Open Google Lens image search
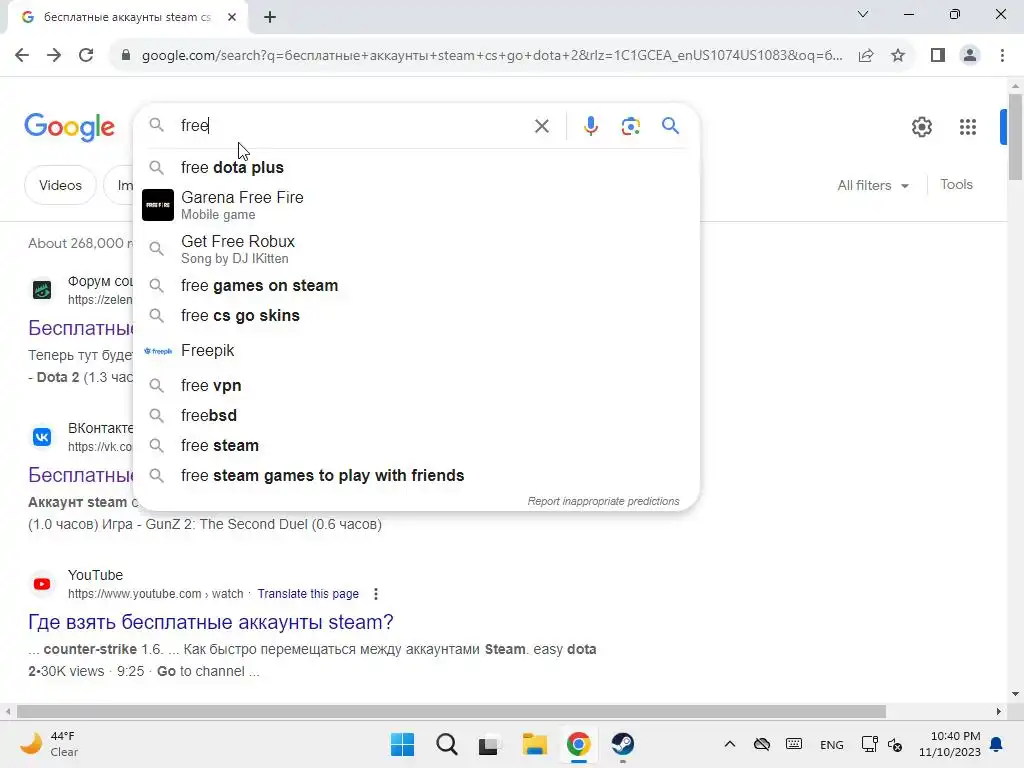1024x768 pixels. pos(630,125)
